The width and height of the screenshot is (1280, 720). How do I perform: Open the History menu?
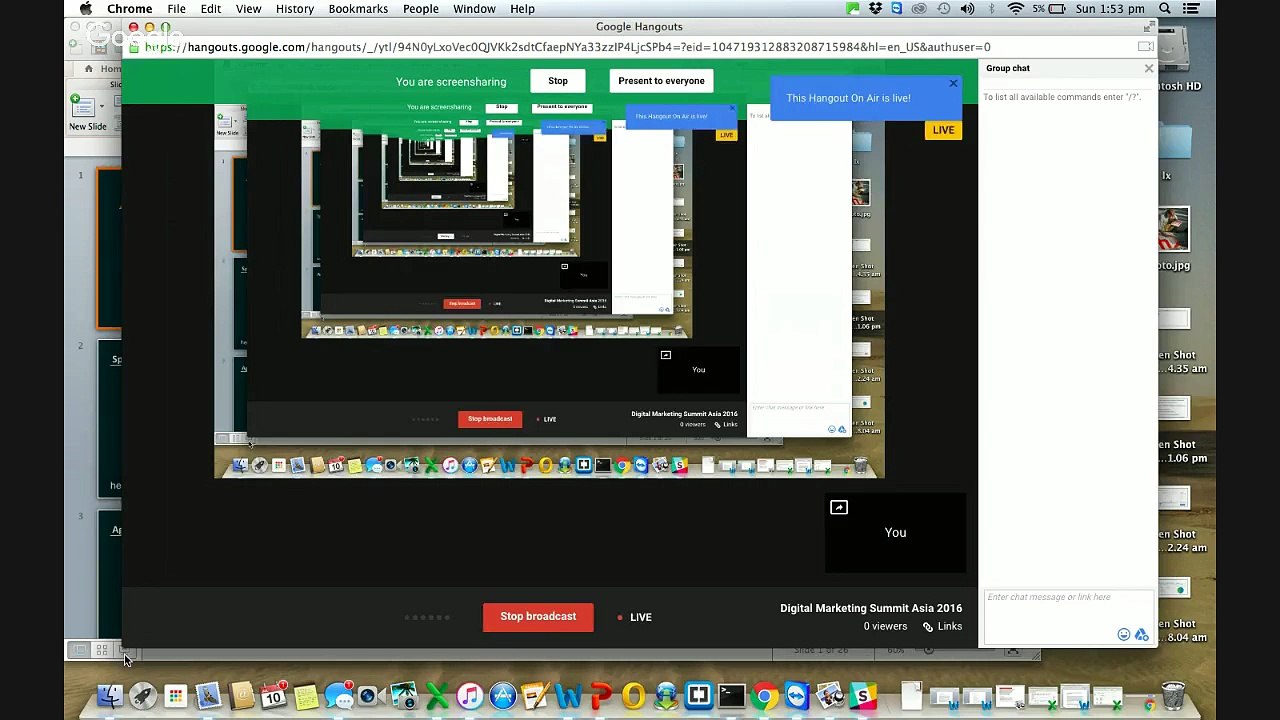(x=294, y=9)
